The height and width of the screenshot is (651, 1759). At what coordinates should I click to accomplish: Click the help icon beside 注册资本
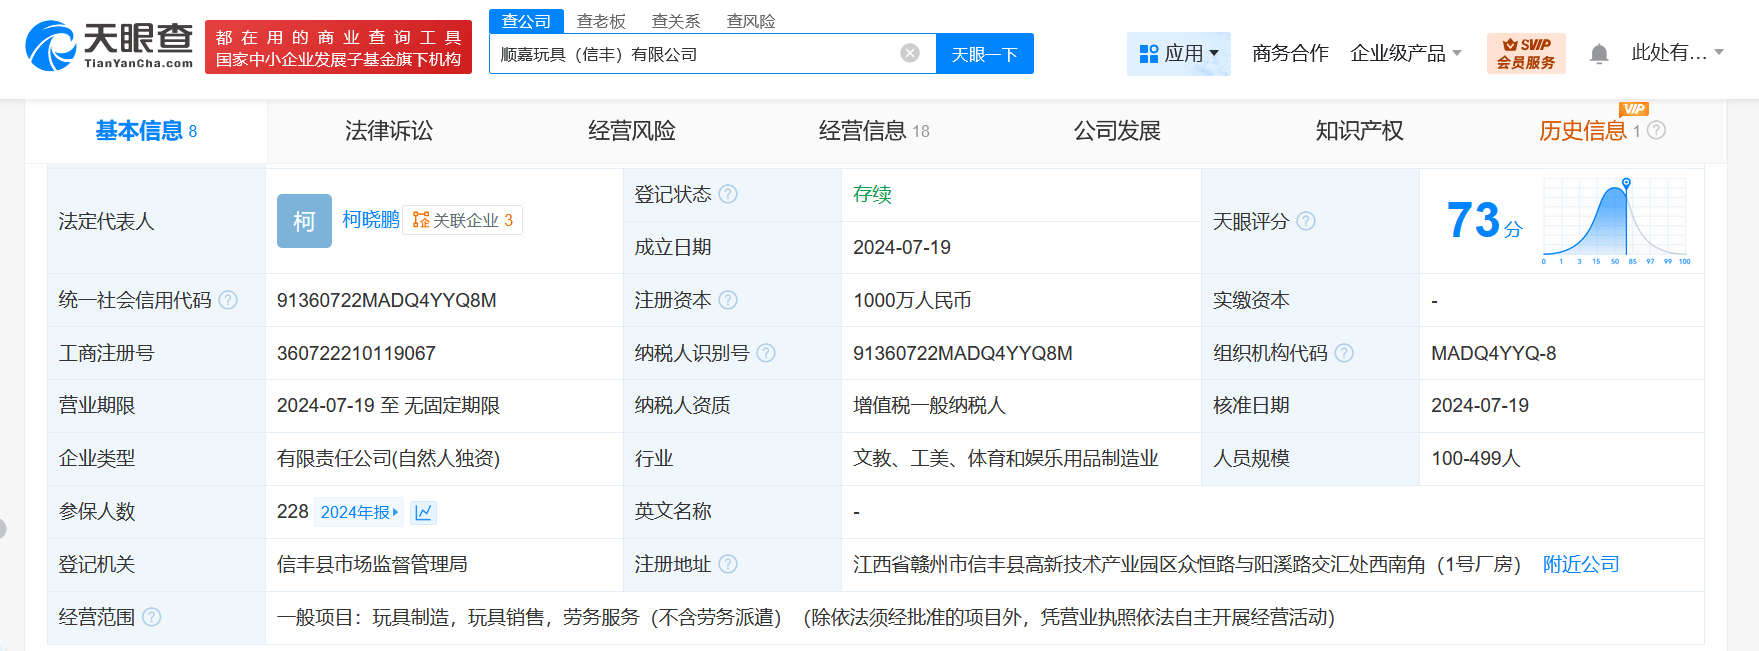728,300
